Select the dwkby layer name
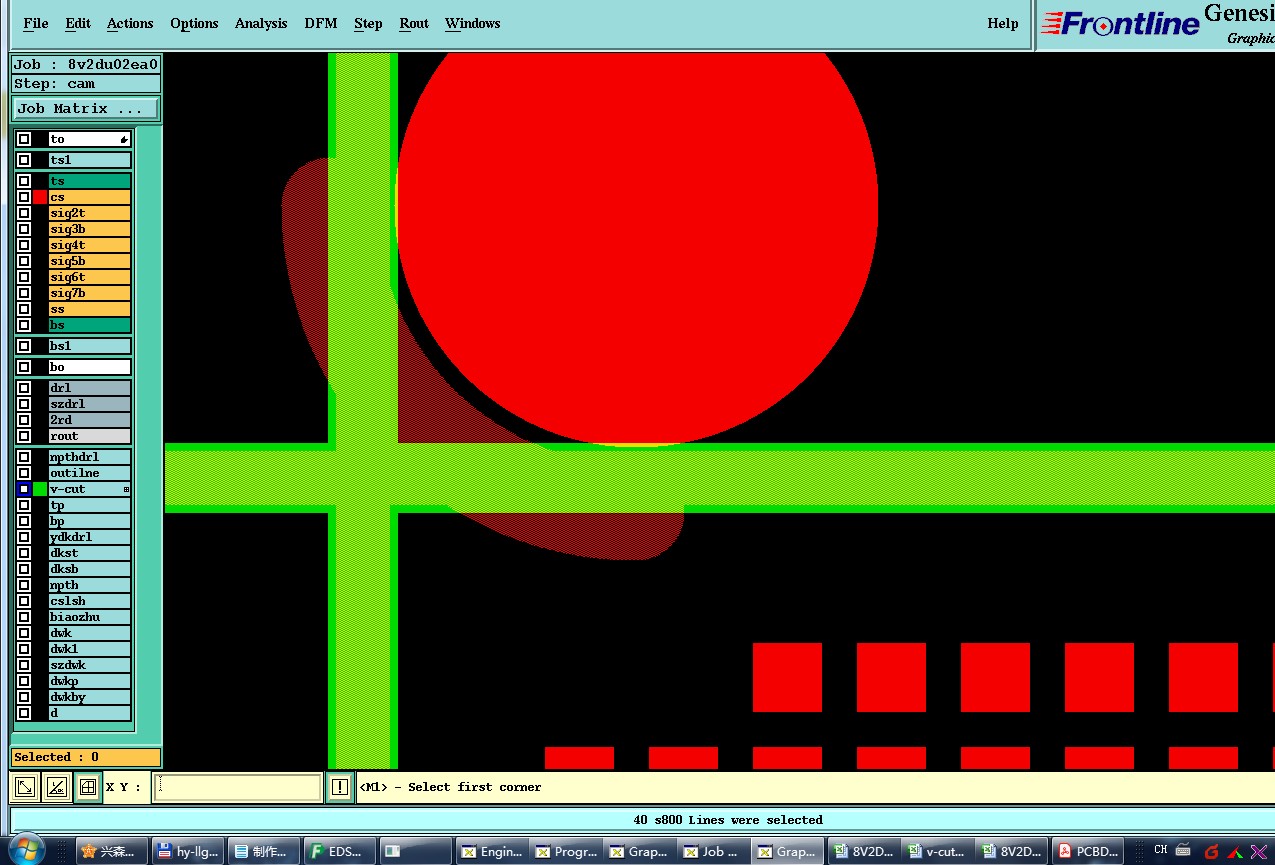Screen dimensions: 1275x865 point(90,697)
